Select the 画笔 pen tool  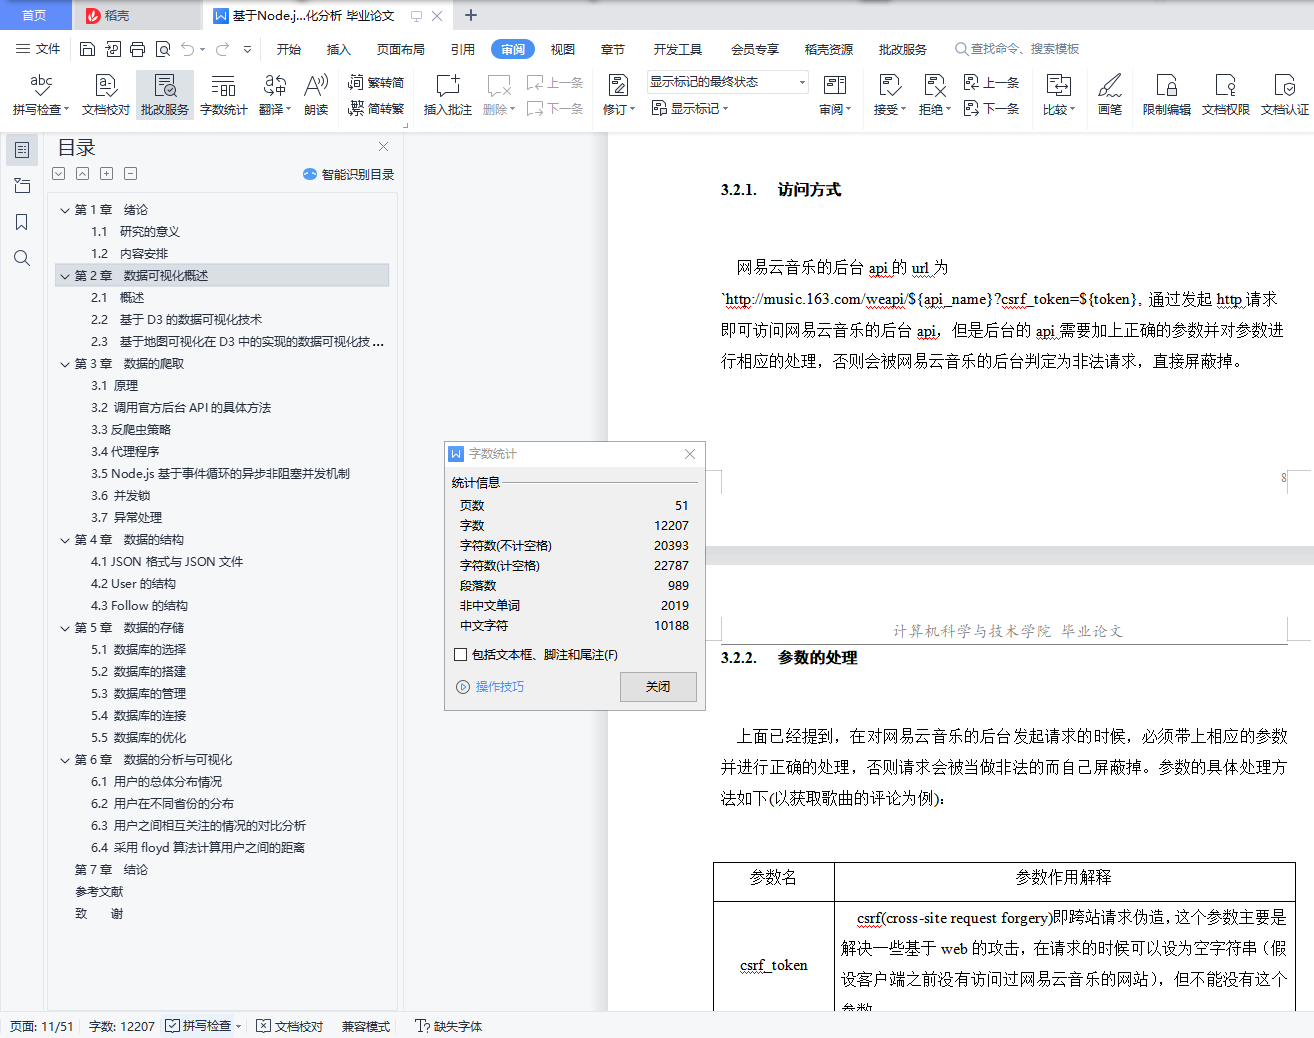1109,94
